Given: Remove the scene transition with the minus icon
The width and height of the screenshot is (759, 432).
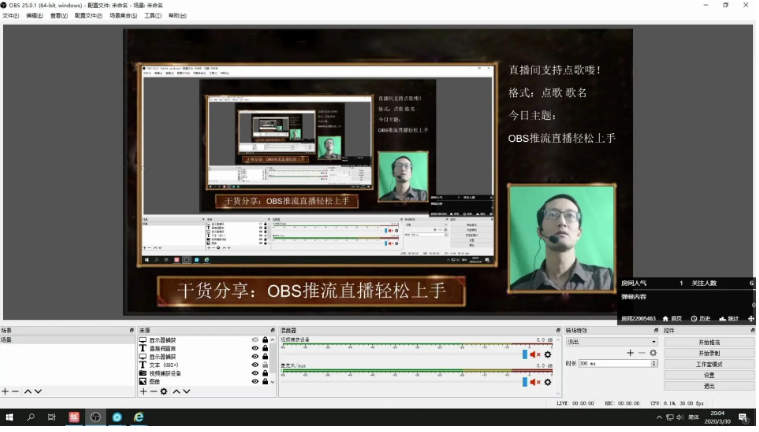Looking at the screenshot, I should pos(642,353).
